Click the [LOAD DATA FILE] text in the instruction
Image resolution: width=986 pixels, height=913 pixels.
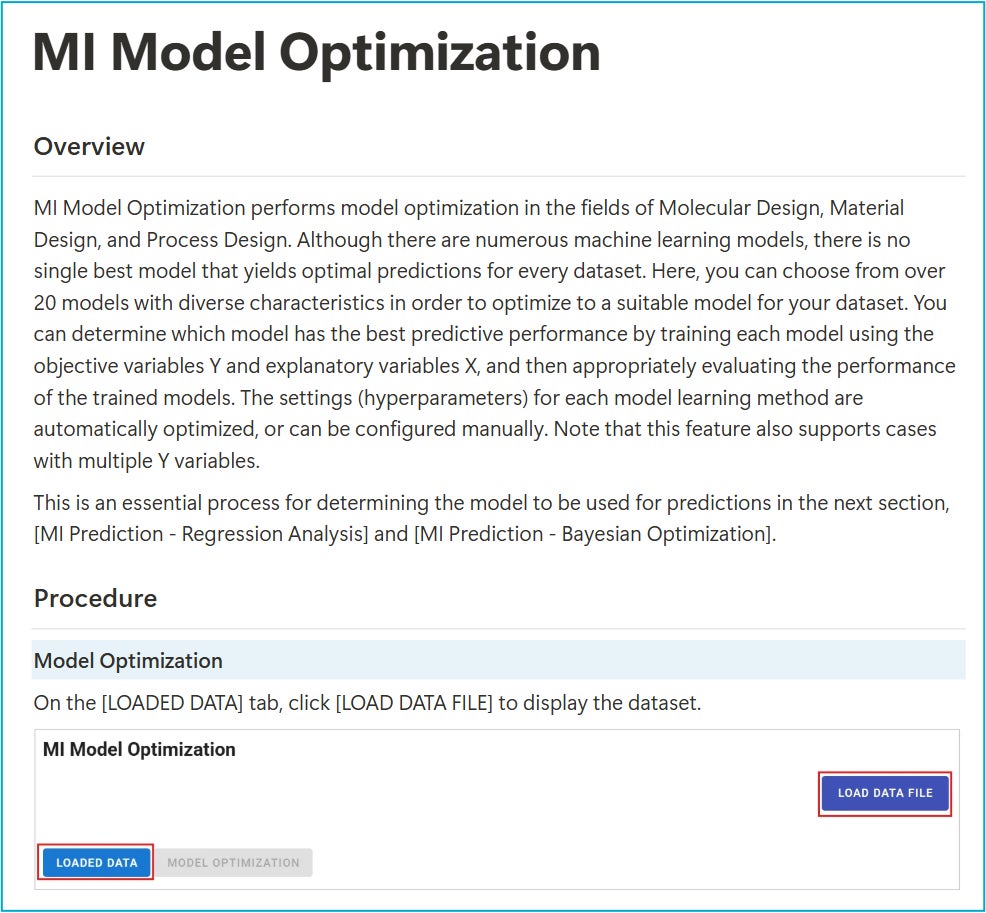(x=414, y=702)
